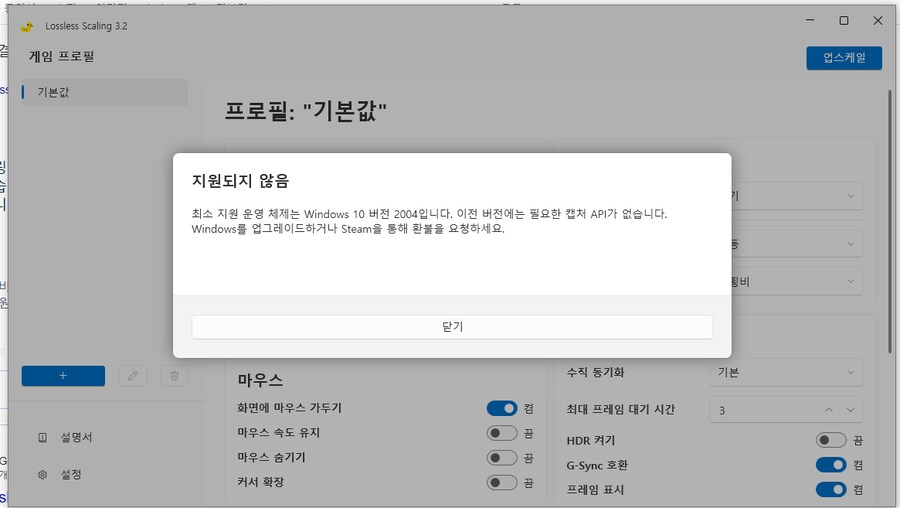Add a new profile with plus button
The image size is (900, 508).
pyautogui.click(x=63, y=375)
